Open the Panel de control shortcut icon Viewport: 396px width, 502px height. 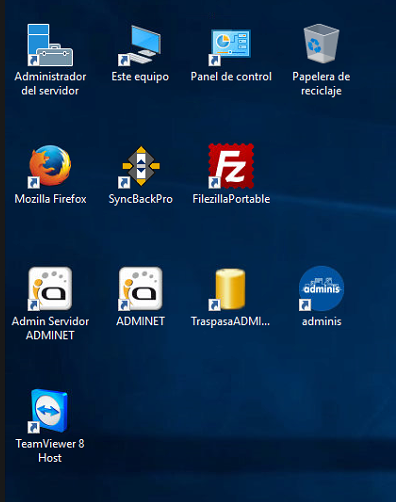(x=230, y=47)
